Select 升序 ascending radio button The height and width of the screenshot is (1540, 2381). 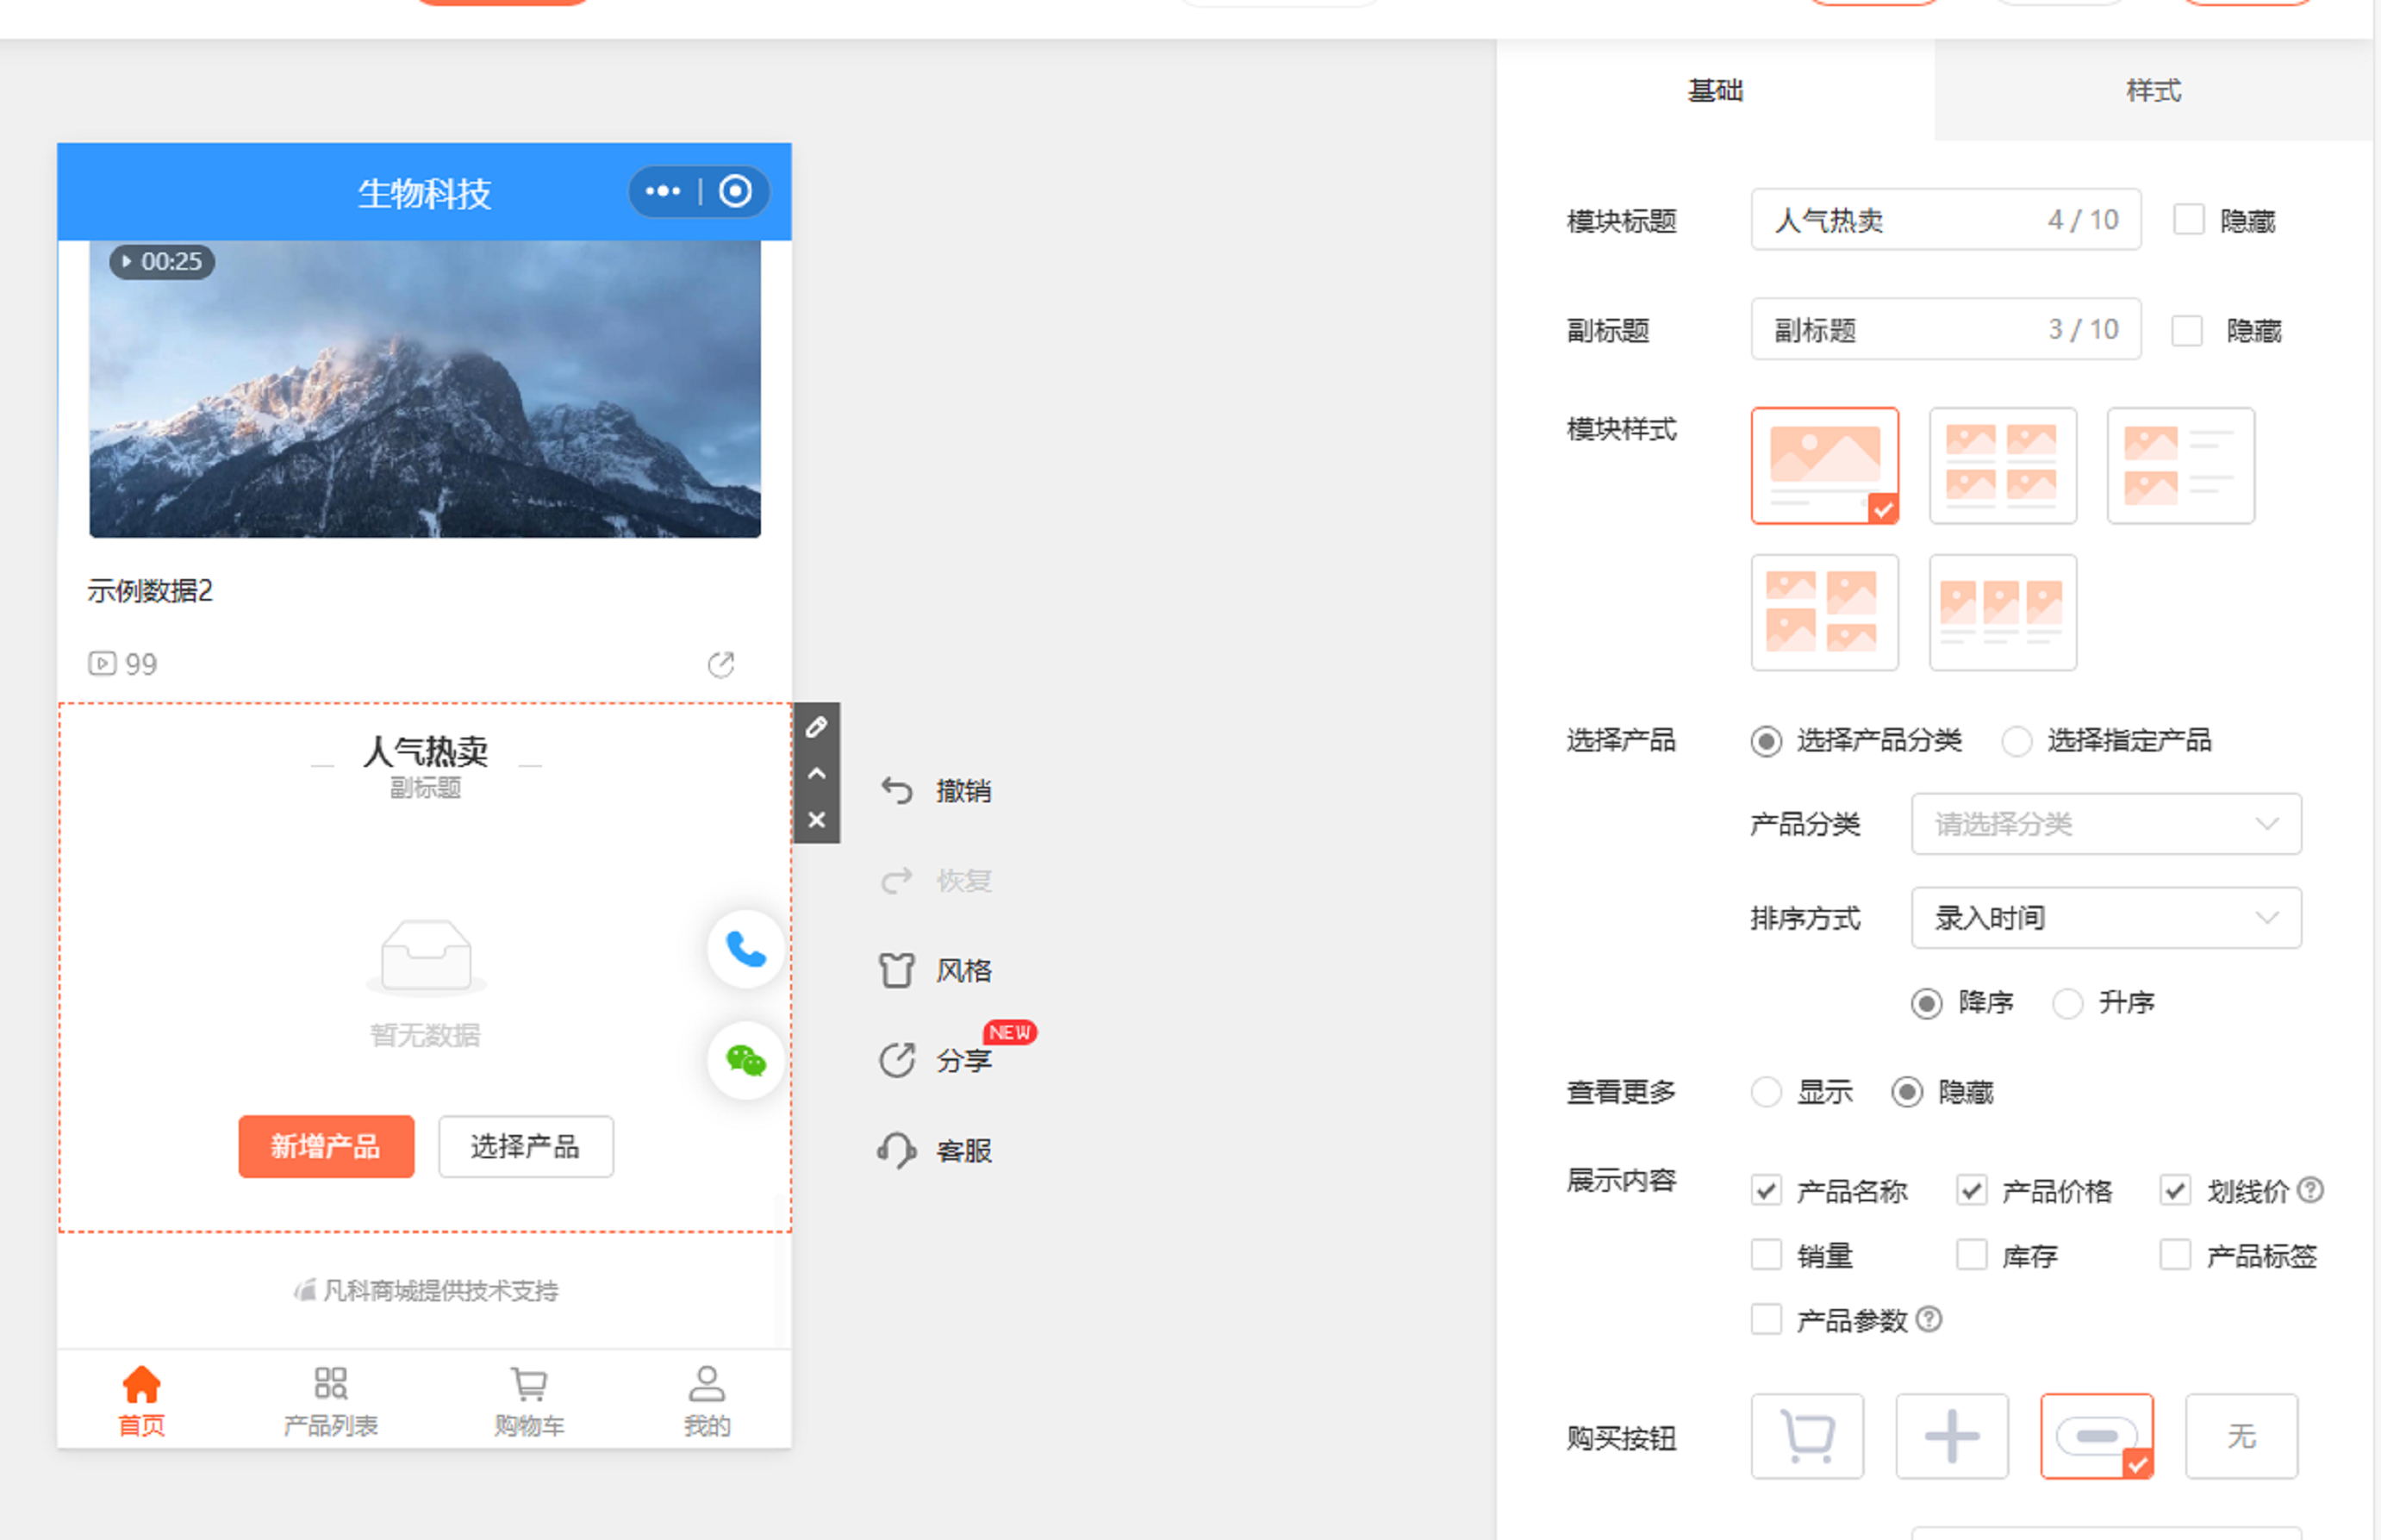point(2067,1002)
